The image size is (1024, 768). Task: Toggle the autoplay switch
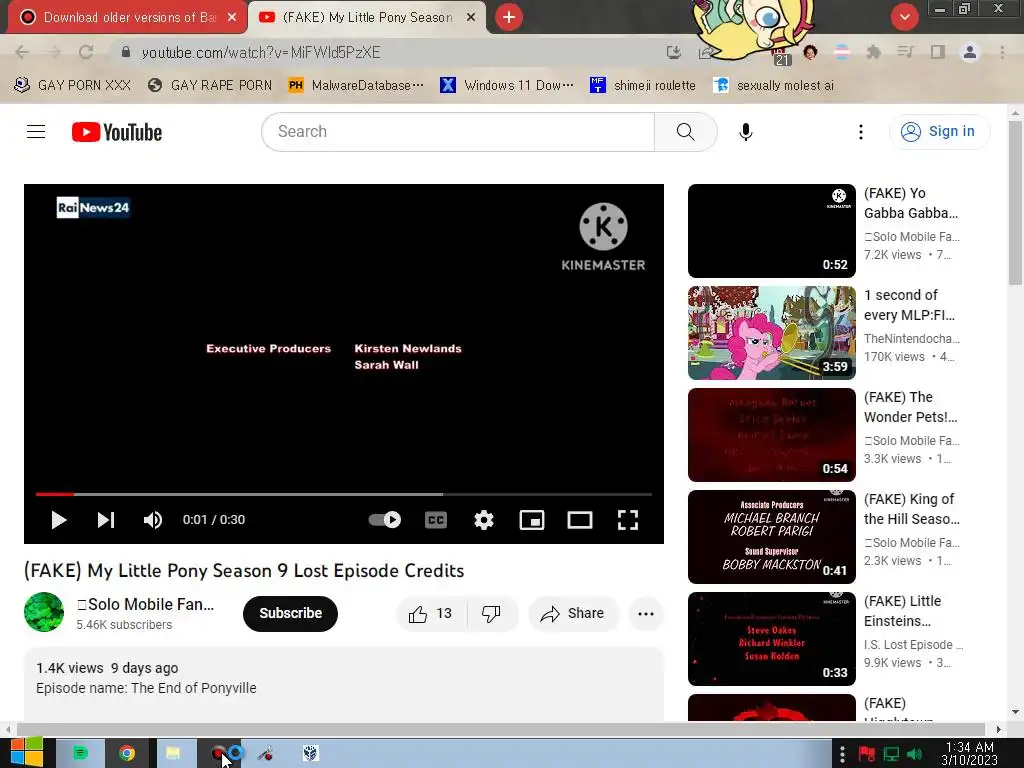(x=385, y=520)
